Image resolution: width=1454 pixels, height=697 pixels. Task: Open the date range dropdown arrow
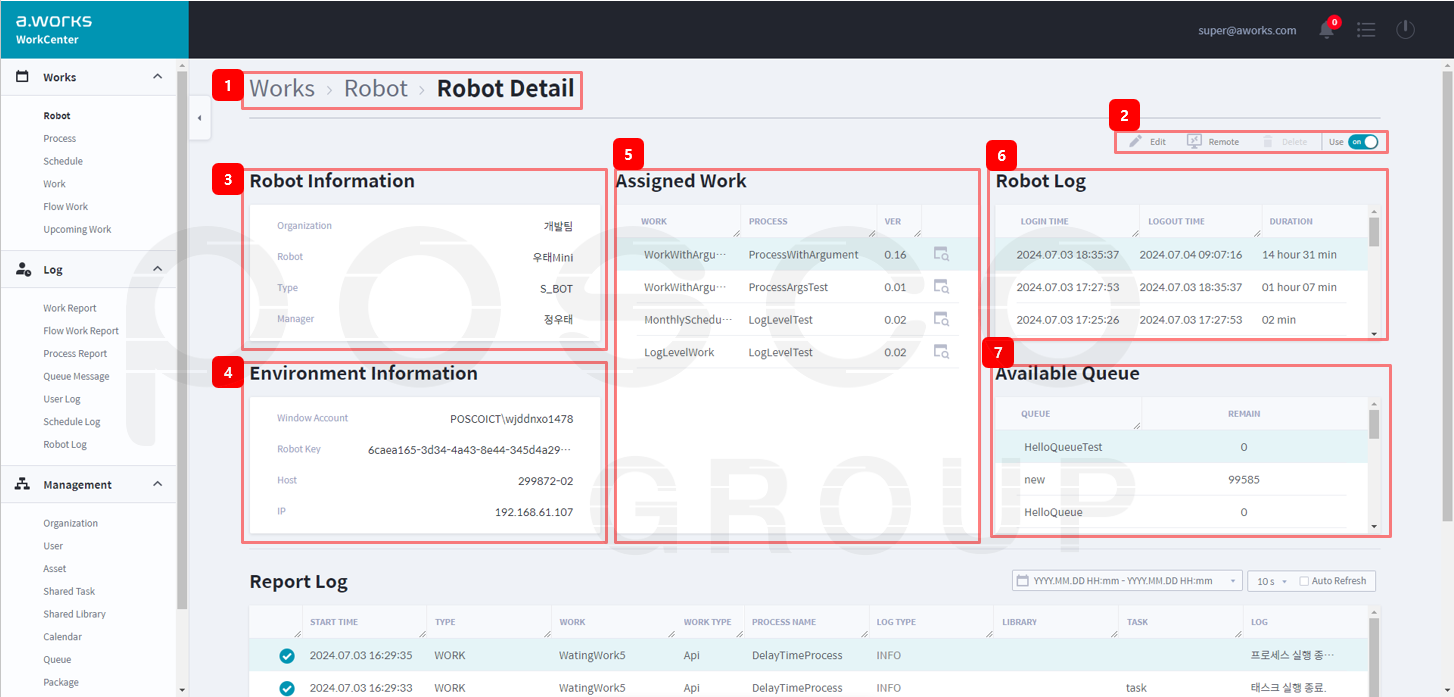click(1233, 581)
